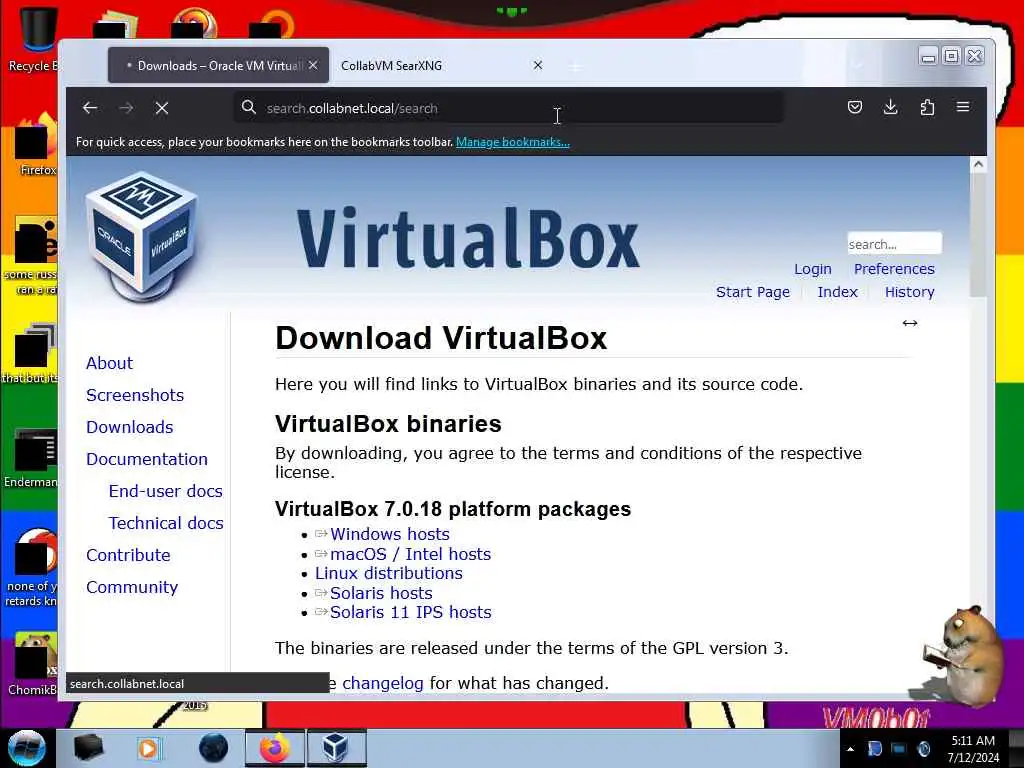The image size is (1024, 768).
Task: Open Community in the sidebar
Action: coord(131,587)
